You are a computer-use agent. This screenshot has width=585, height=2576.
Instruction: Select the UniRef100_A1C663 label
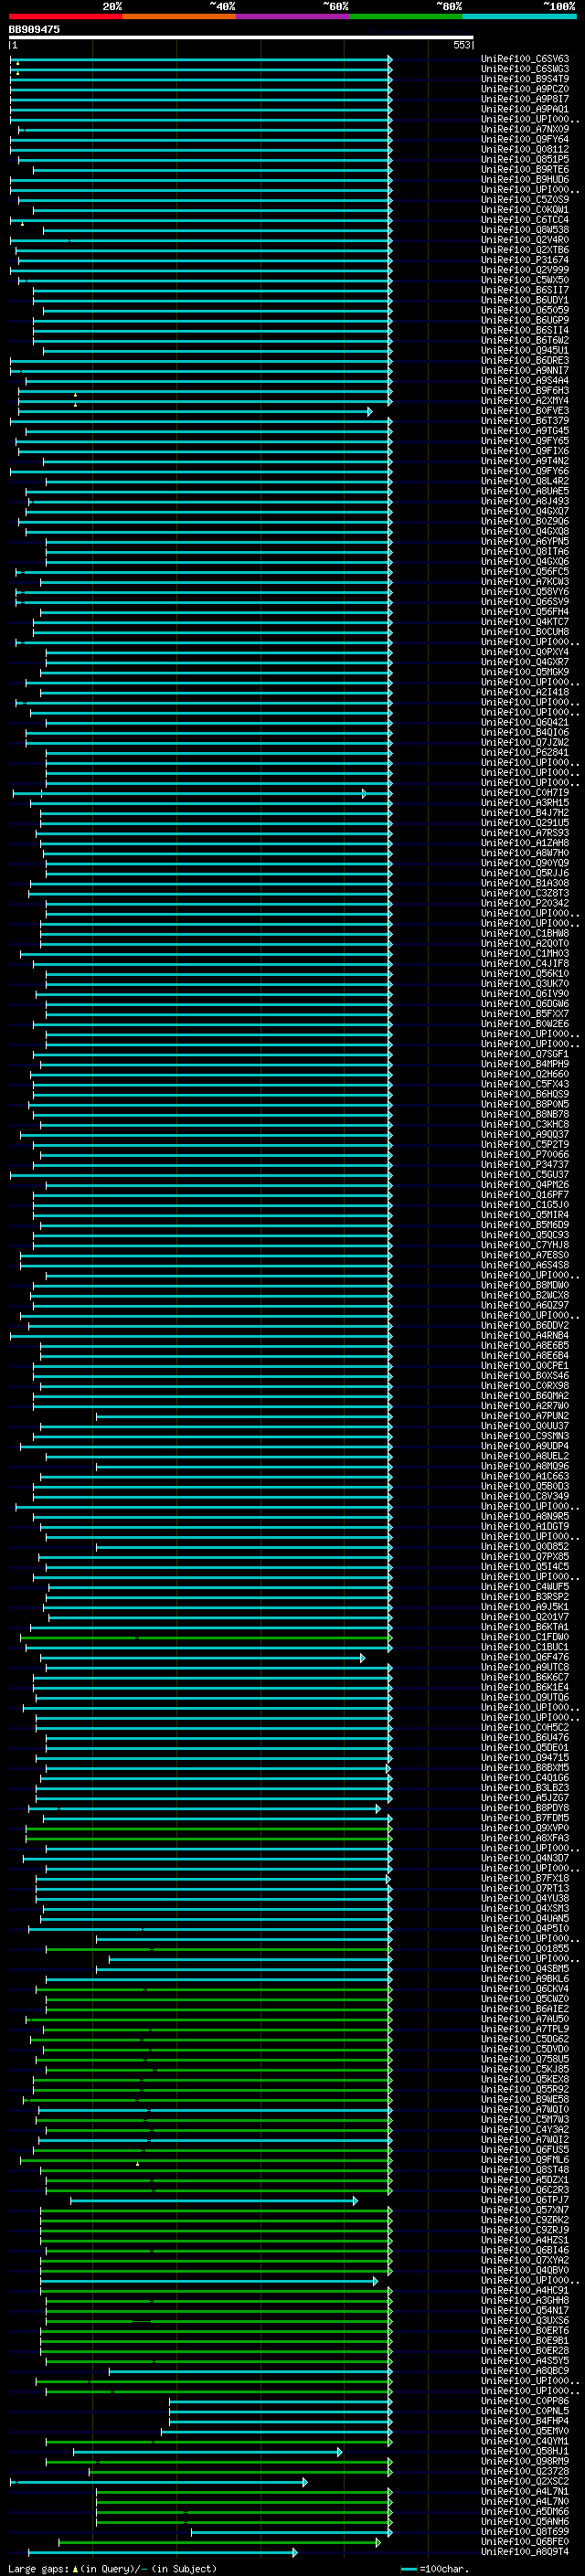point(525,1476)
